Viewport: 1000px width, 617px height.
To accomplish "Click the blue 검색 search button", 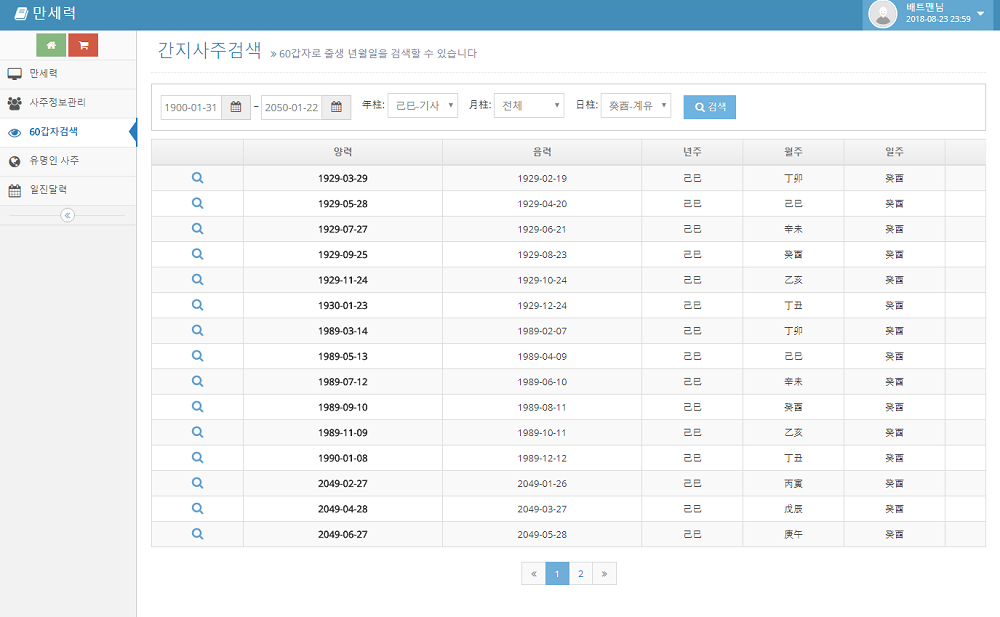I will (710, 107).
